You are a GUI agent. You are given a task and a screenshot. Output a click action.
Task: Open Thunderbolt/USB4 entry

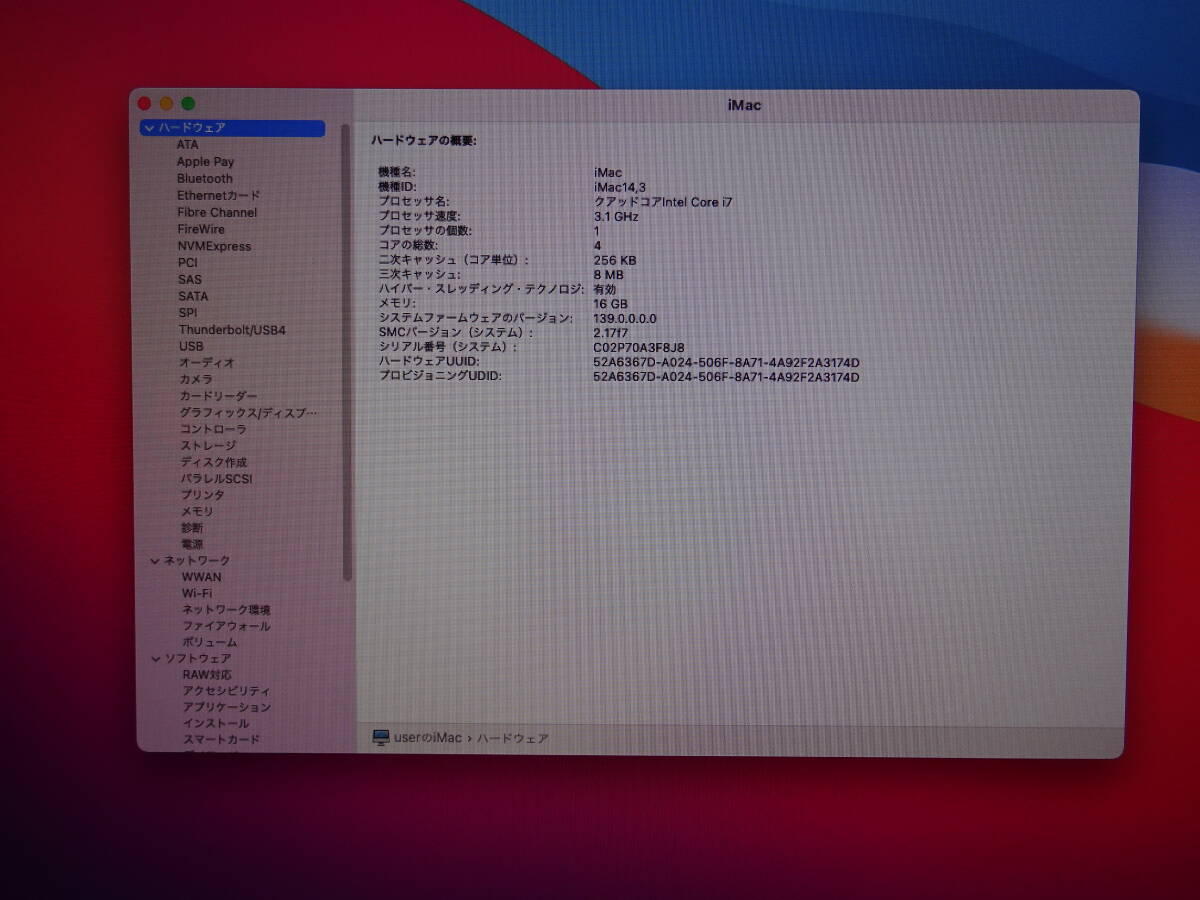point(232,330)
